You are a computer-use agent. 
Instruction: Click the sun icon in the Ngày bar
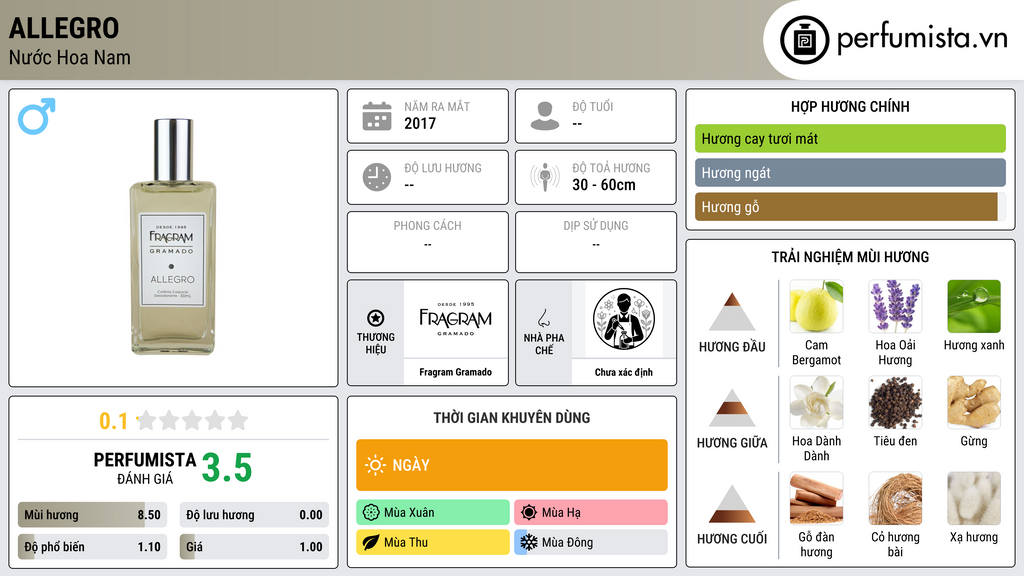tap(376, 465)
